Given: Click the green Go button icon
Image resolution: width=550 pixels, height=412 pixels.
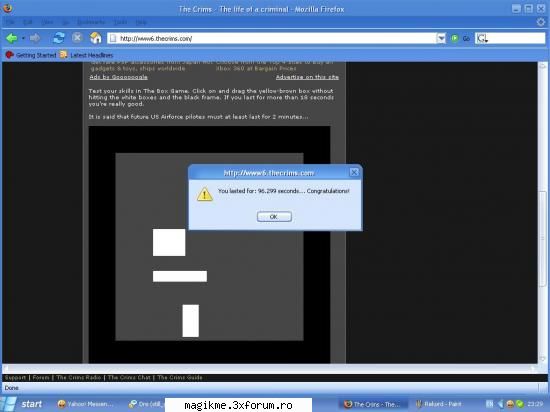Looking at the screenshot, I should [455, 38].
